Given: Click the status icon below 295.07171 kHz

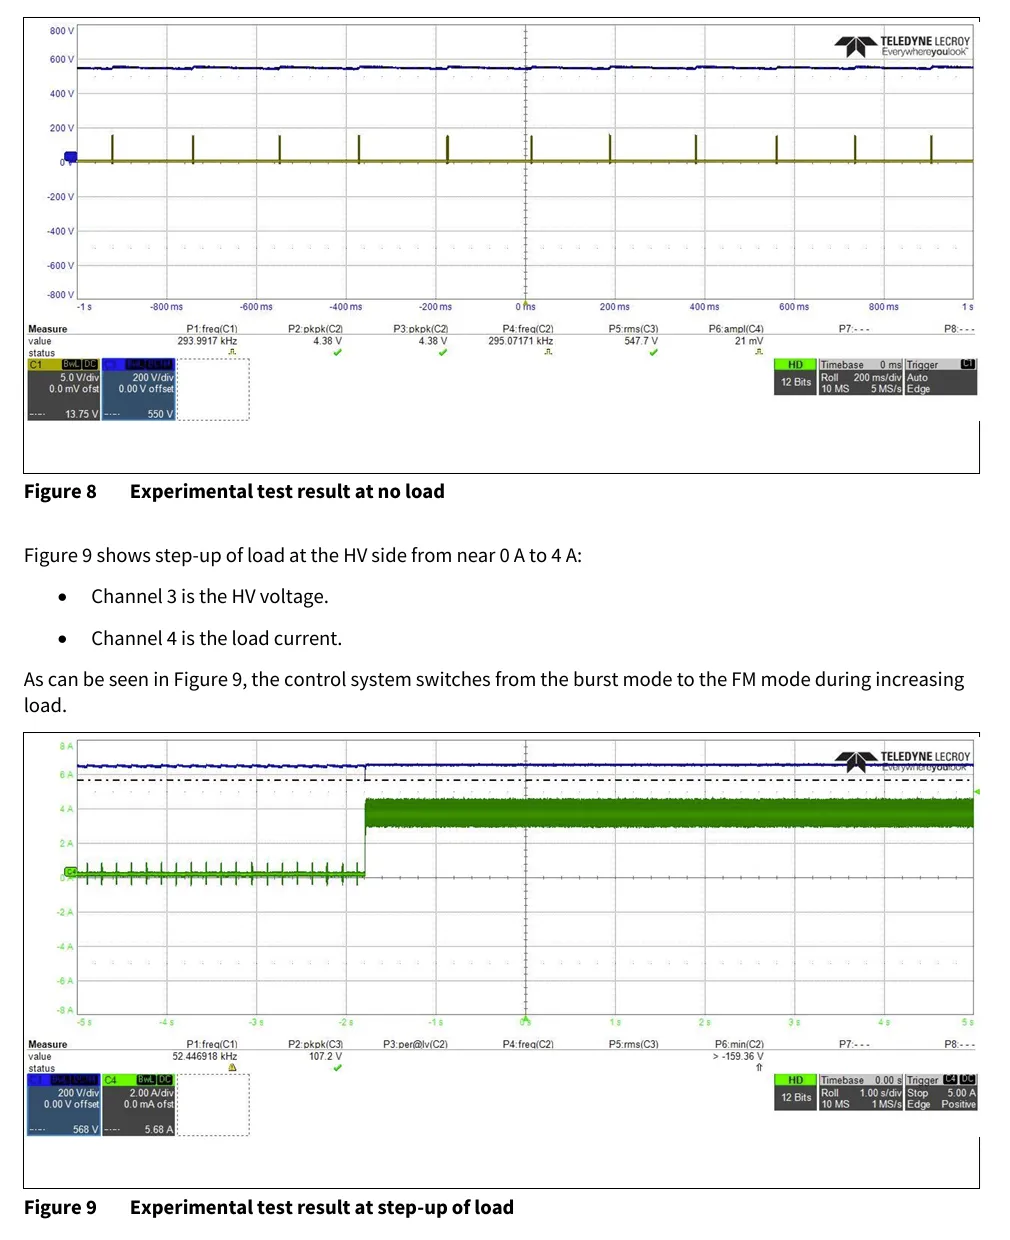Looking at the screenshot, I should 548,353.
